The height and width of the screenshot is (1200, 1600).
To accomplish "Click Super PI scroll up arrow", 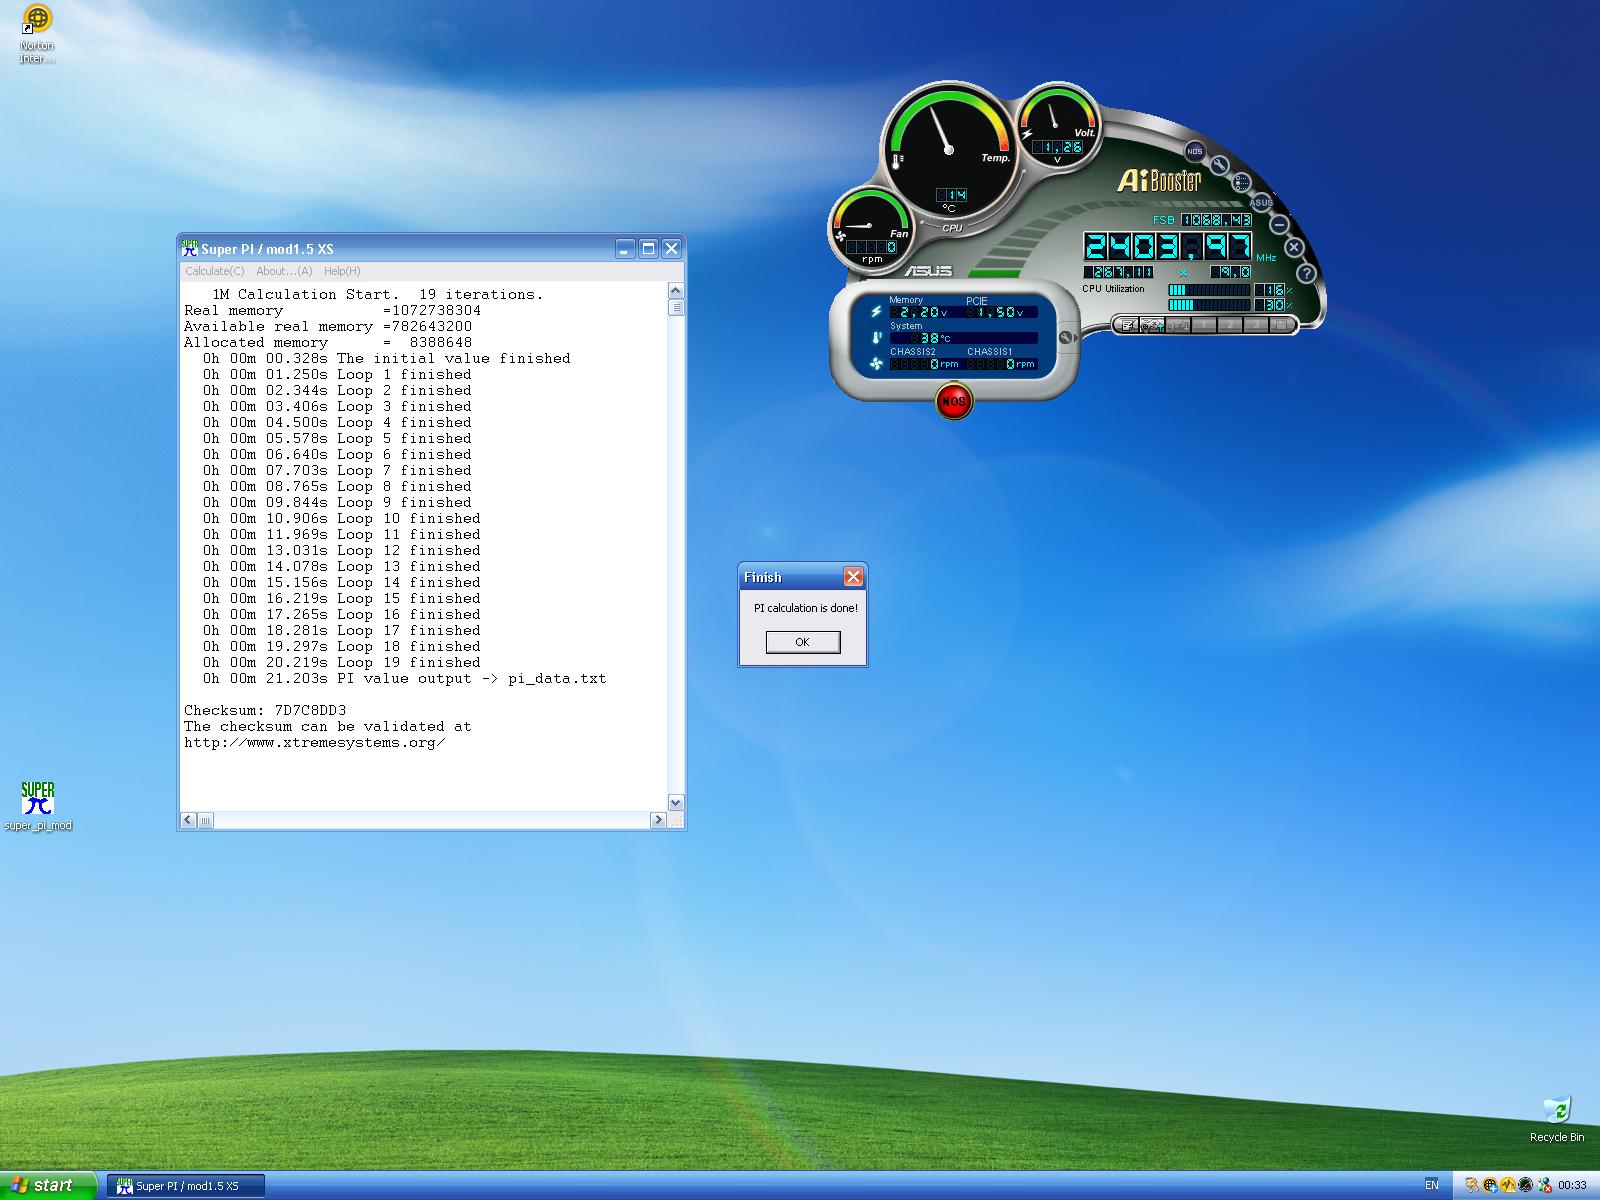I will (x=675, y=291).
